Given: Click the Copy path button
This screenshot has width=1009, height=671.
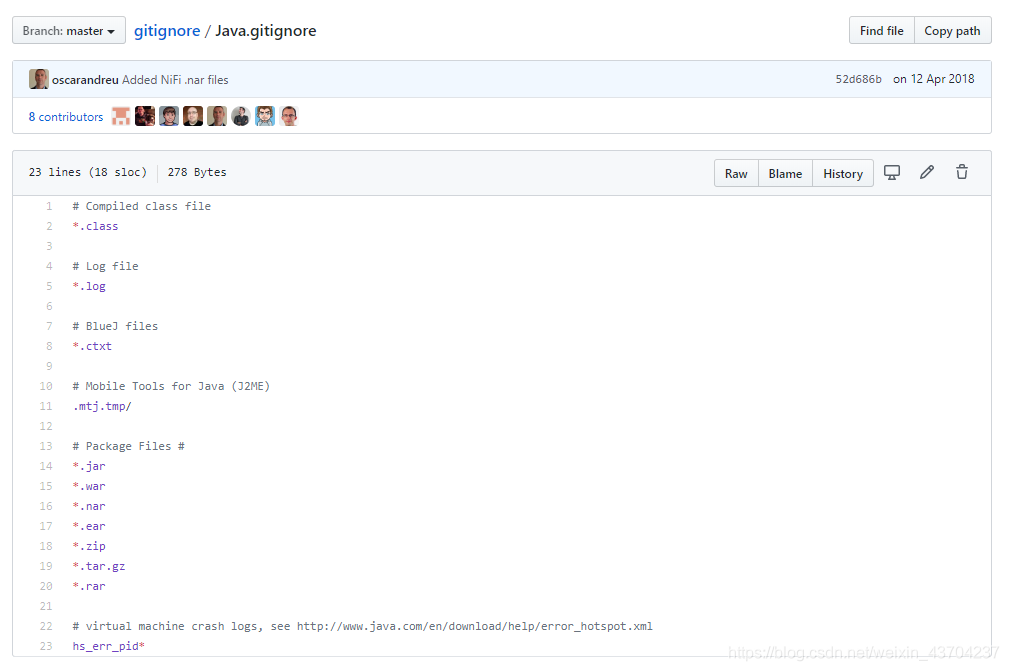Looking at the screenshot, I should 952,30.
